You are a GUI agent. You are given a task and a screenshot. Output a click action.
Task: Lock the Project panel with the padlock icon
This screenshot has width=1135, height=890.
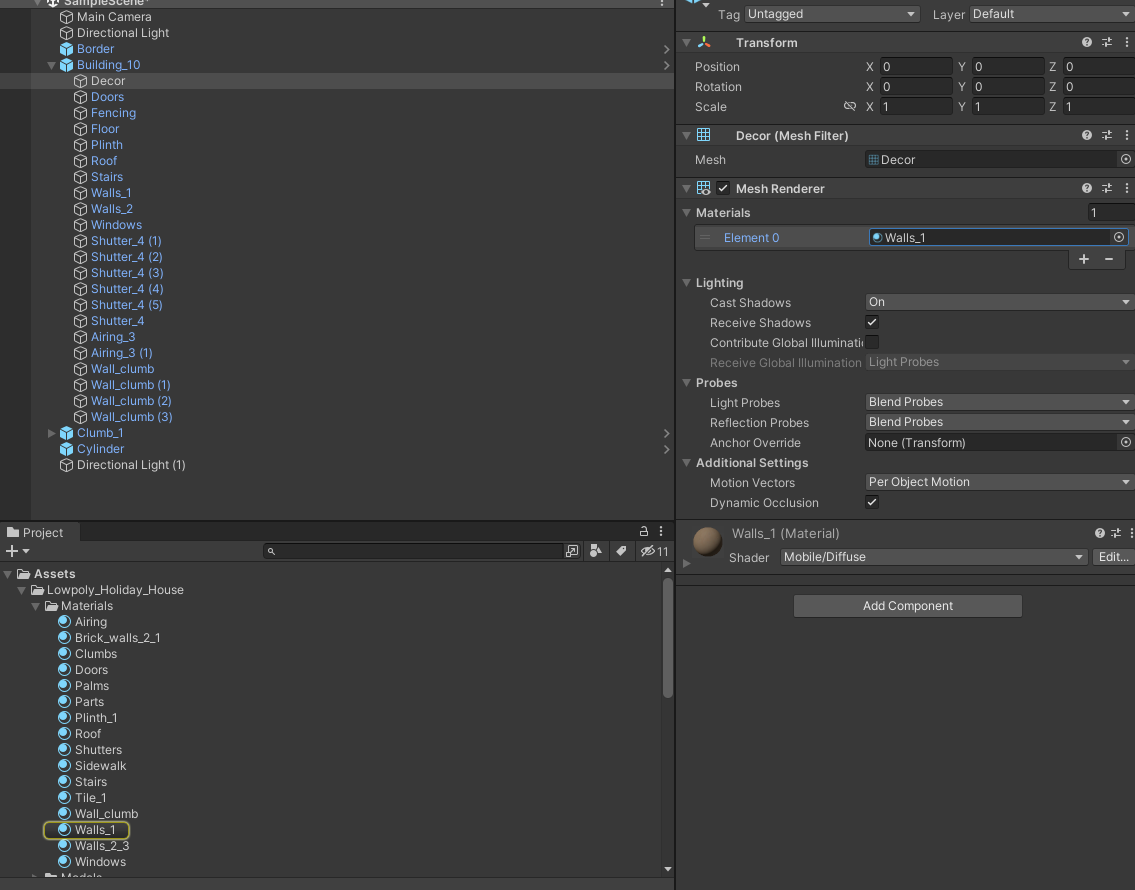(x=644, y=532)
